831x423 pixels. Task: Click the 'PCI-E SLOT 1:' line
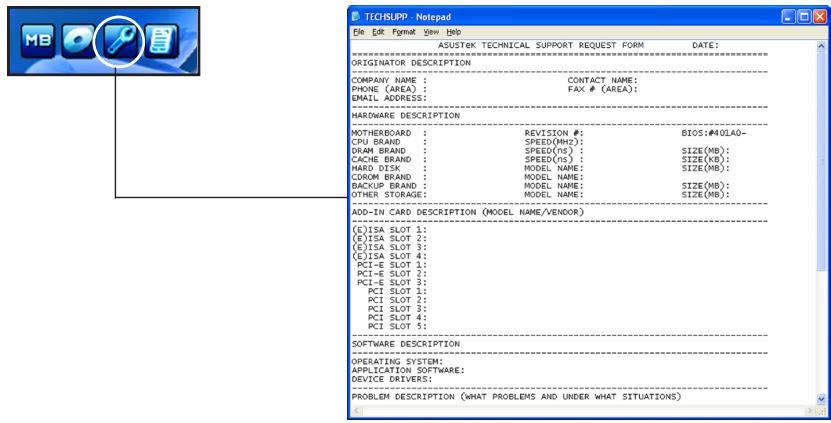point(392,265)
